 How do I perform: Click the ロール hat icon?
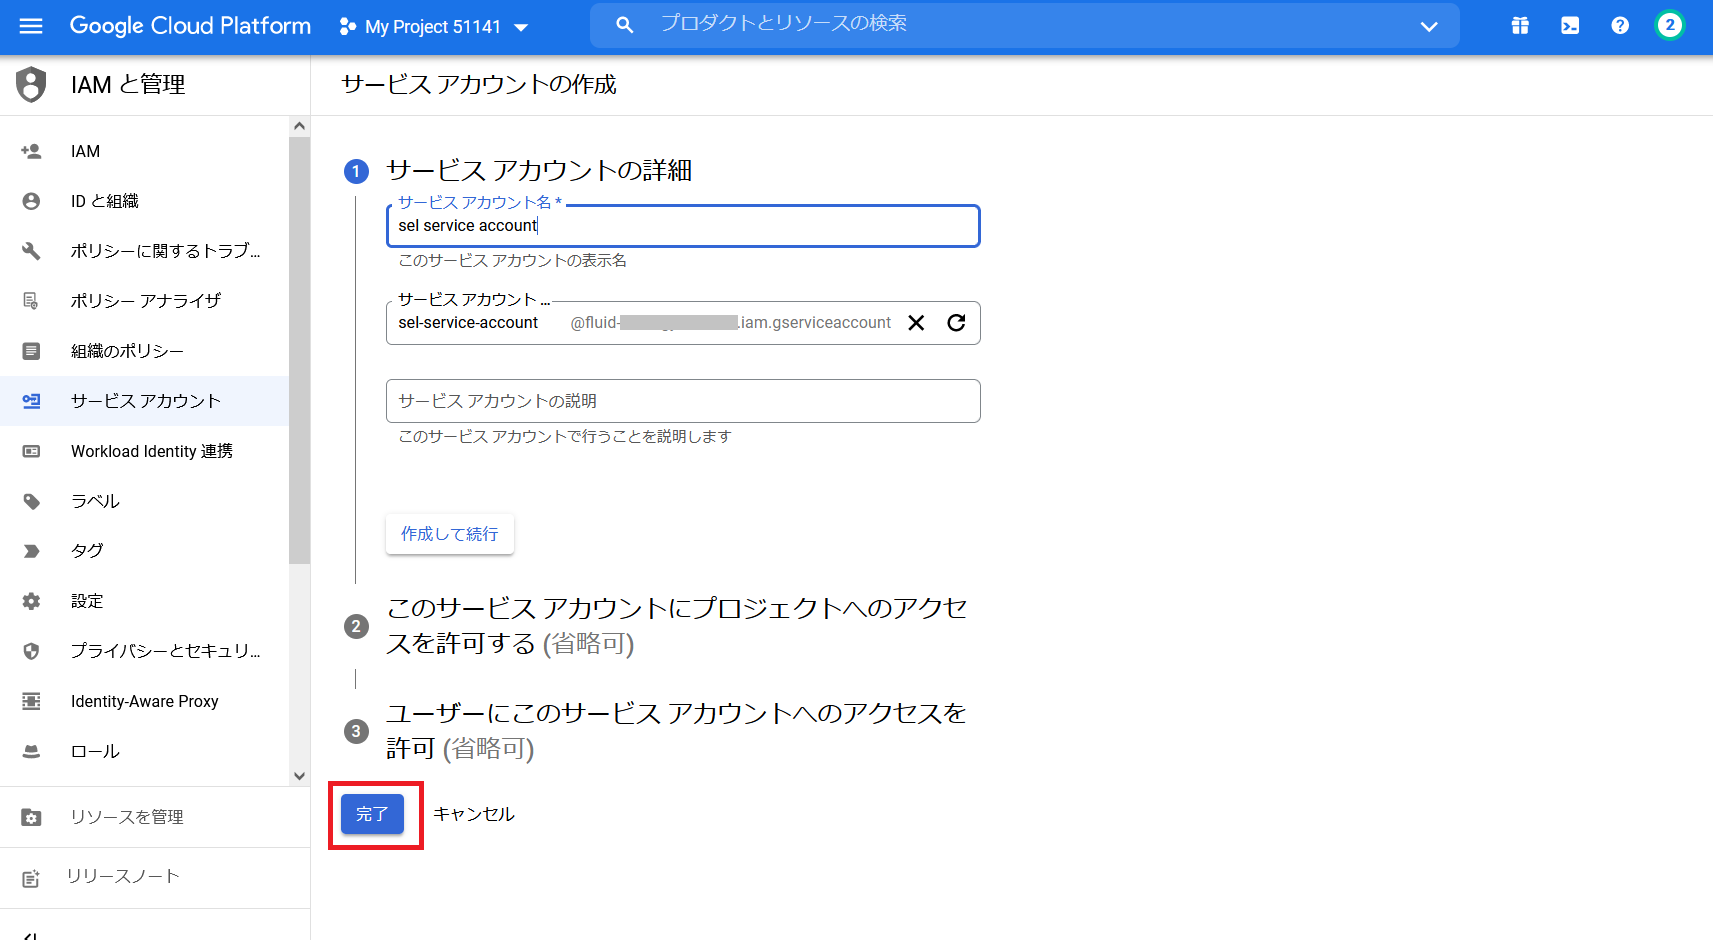[31, 751]
